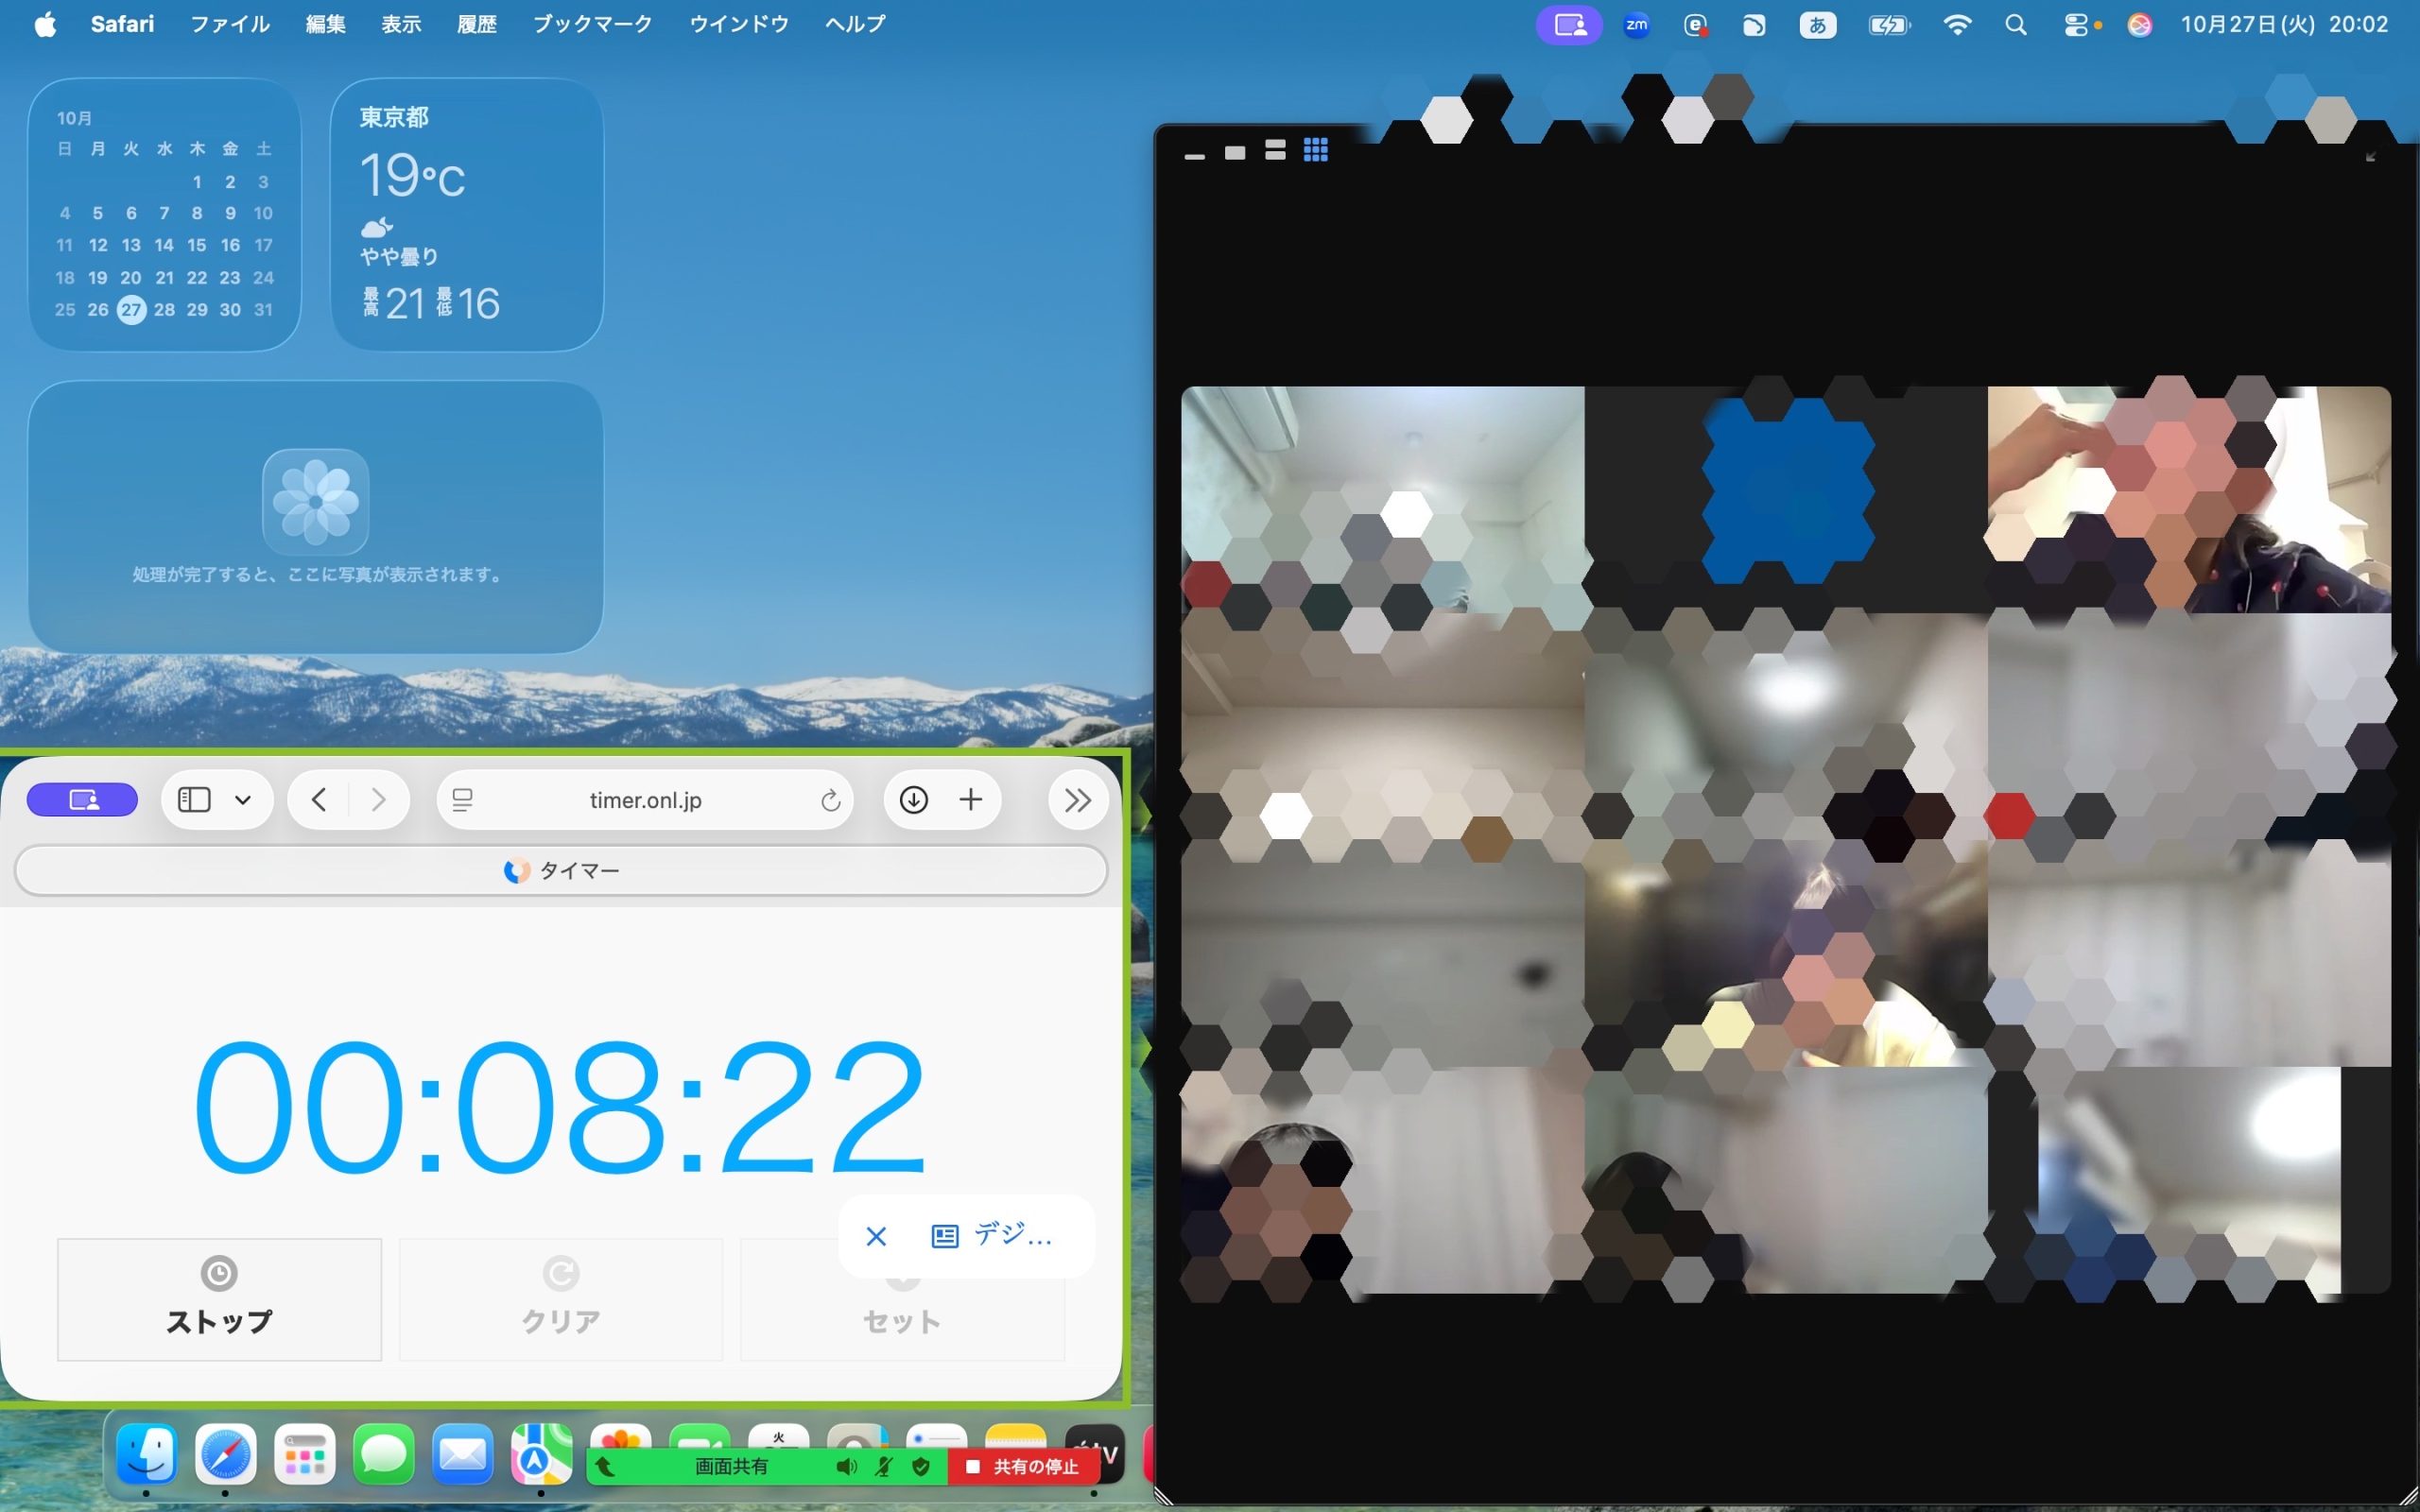This screenshot has height=1512, width=2420.
Task: Open the ウインドウ menu
Action: (739, 24)
